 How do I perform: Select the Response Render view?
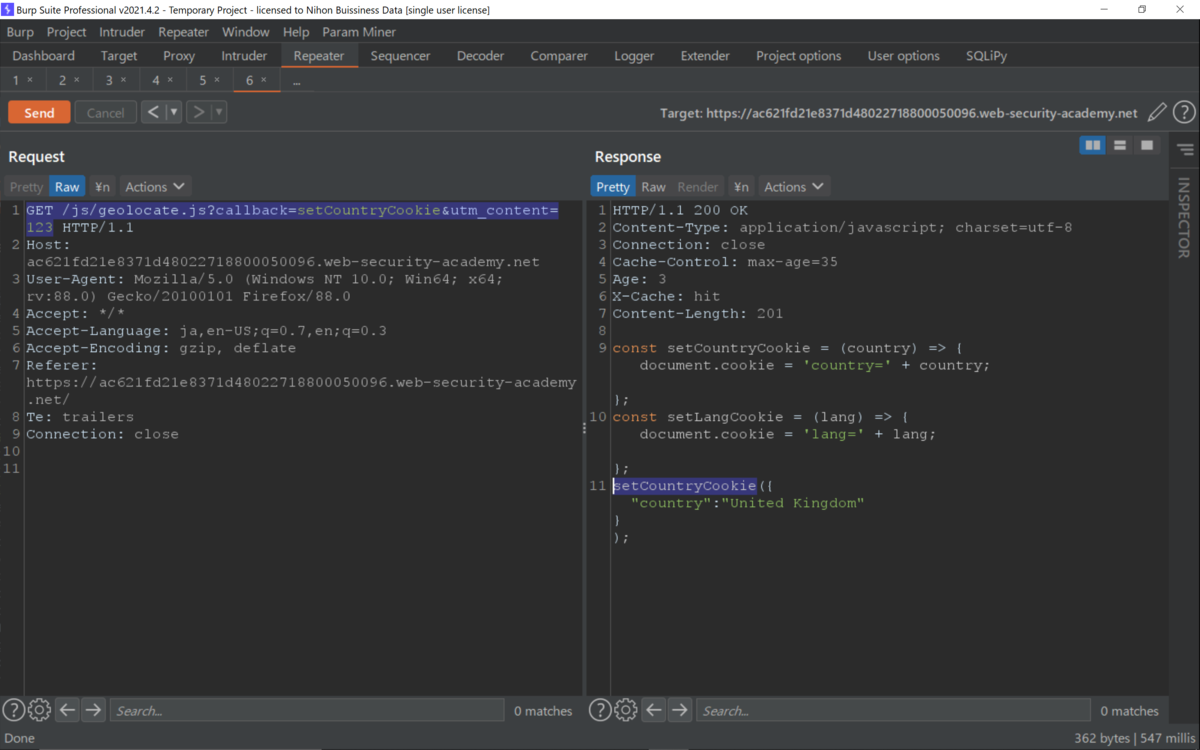[698, 187]
